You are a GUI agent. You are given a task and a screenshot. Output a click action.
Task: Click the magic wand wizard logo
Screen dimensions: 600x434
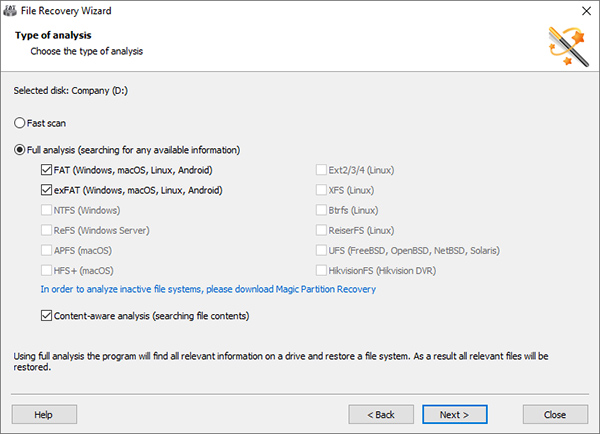click(569, 47)
